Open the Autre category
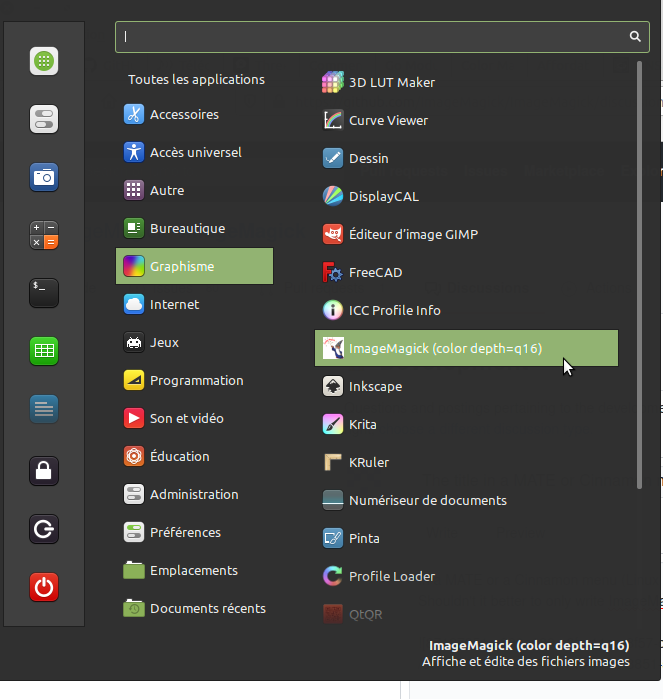Viewport: 663px width, 699px height. click(194, 190)
